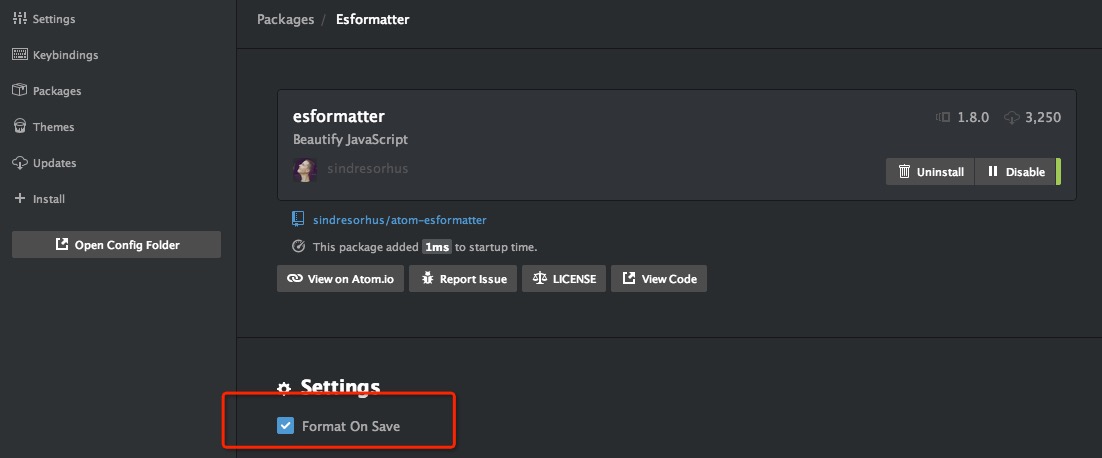Click the sindresorhus author avatar
This screenshot has width=1102, height=458.
pyautogui.click(x=304, y=170)
